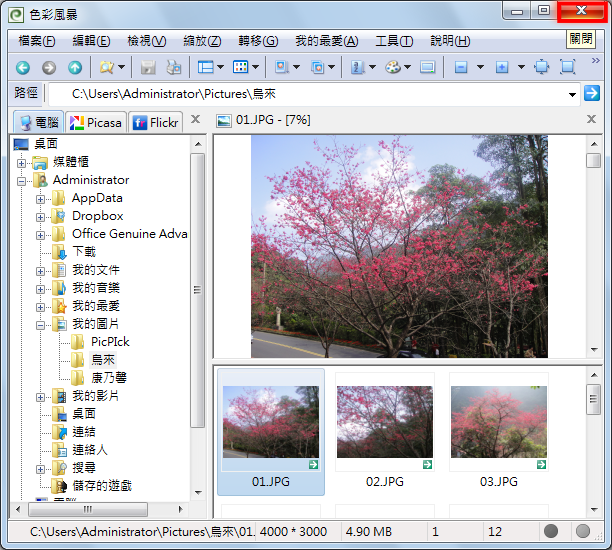The width and height of the screenshot is (612, 550).
Task: Open the path history dropdown
Action: coord(572,94)
